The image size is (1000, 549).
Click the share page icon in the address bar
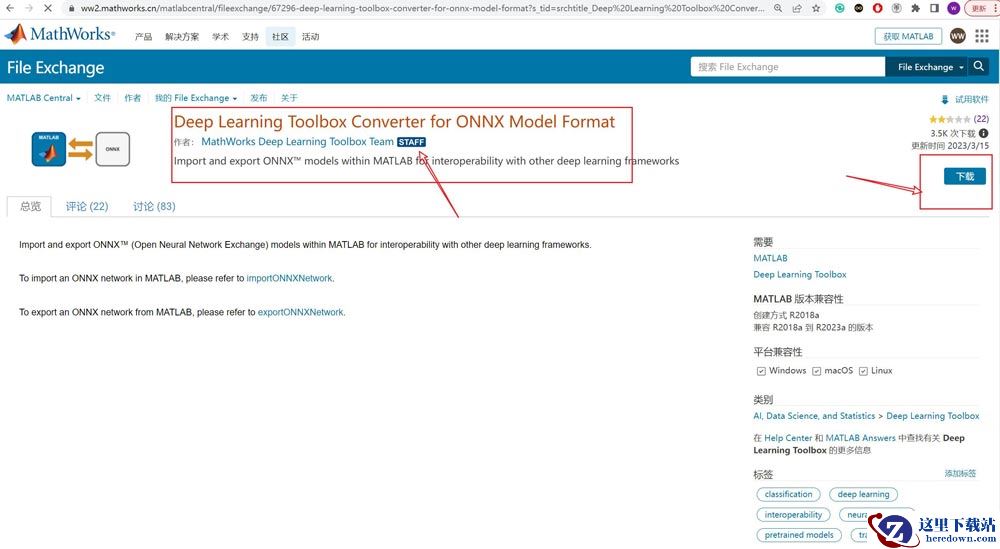[x=797, y=8]
